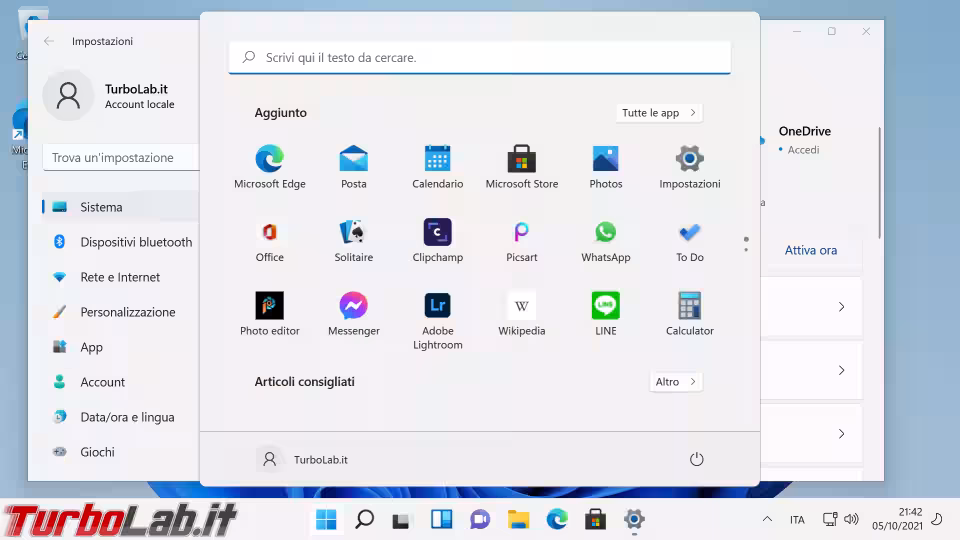Show hidden system tray icons
960x540 pixels.
tap(767, 519)
